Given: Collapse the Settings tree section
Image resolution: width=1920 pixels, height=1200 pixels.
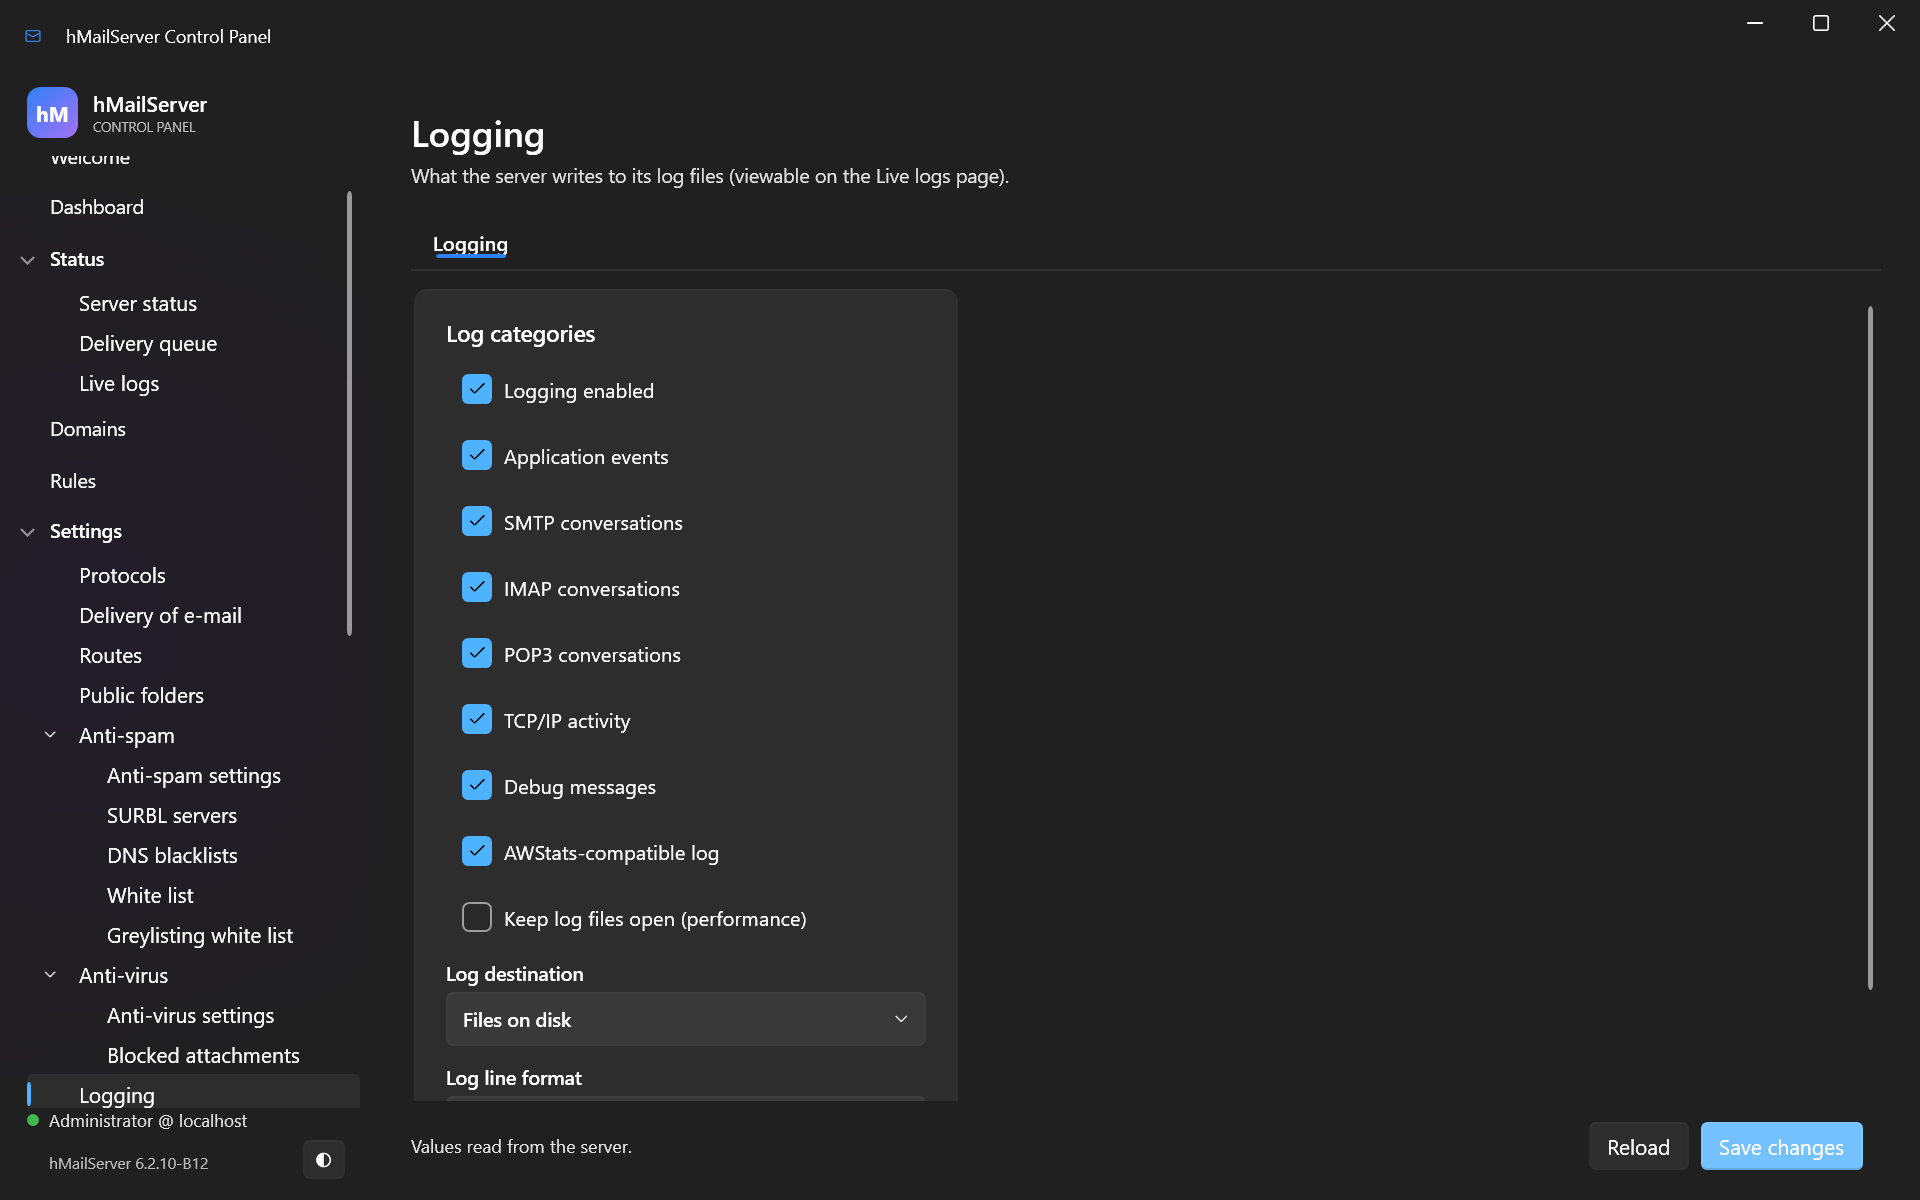Looking at the screenshot, I should pos(28,532).
